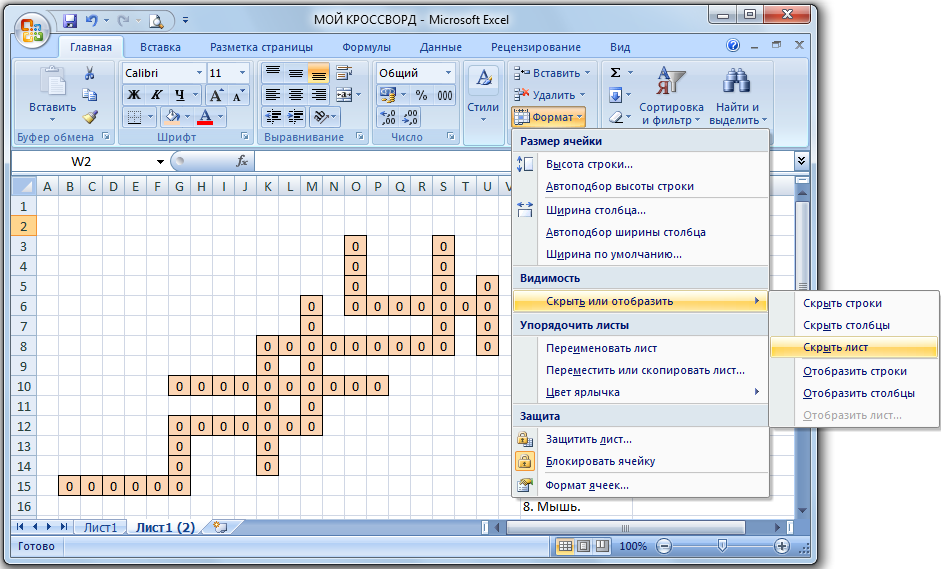Align cell text left

pyautogui.click(x=273, y=95)
